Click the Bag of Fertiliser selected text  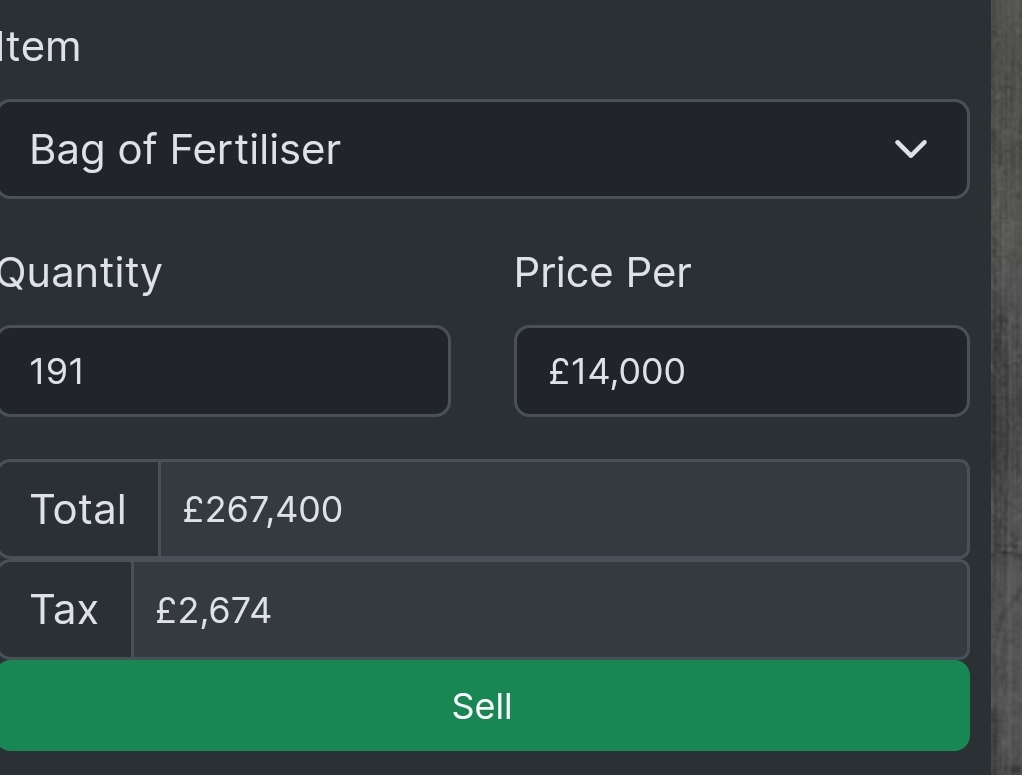coord(185,149)
